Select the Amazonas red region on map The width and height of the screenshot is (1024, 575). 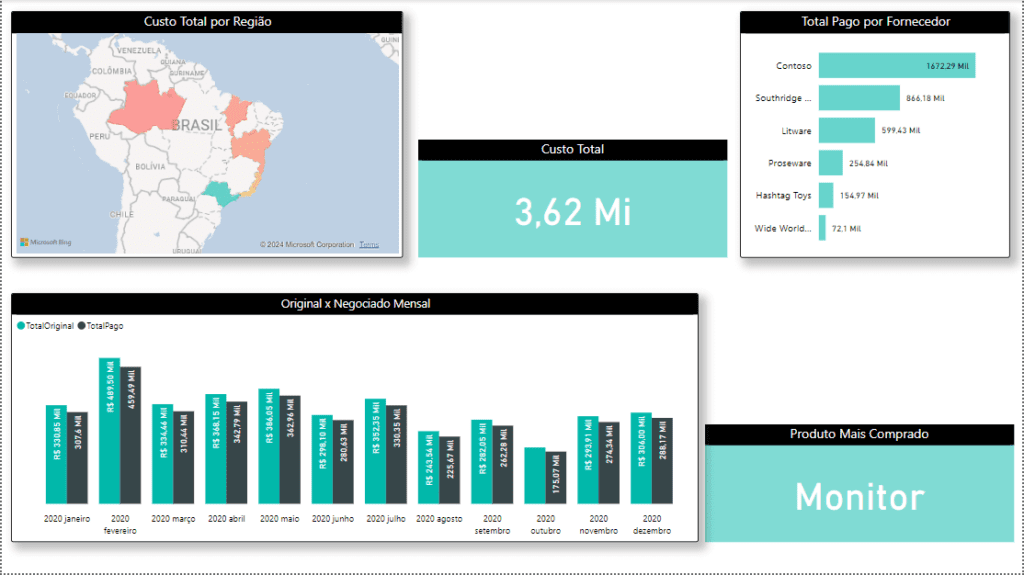click(148, 107)
